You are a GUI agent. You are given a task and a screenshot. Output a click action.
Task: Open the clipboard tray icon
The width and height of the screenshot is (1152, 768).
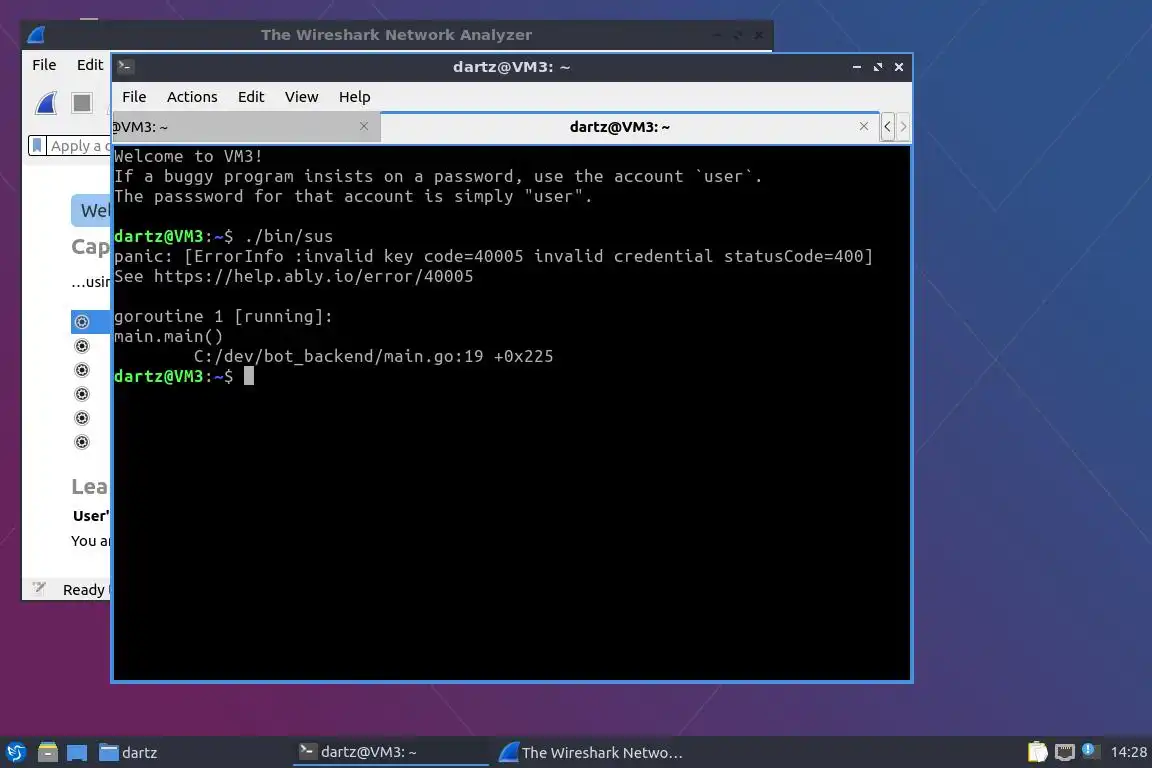click(x=1037, y=752)
